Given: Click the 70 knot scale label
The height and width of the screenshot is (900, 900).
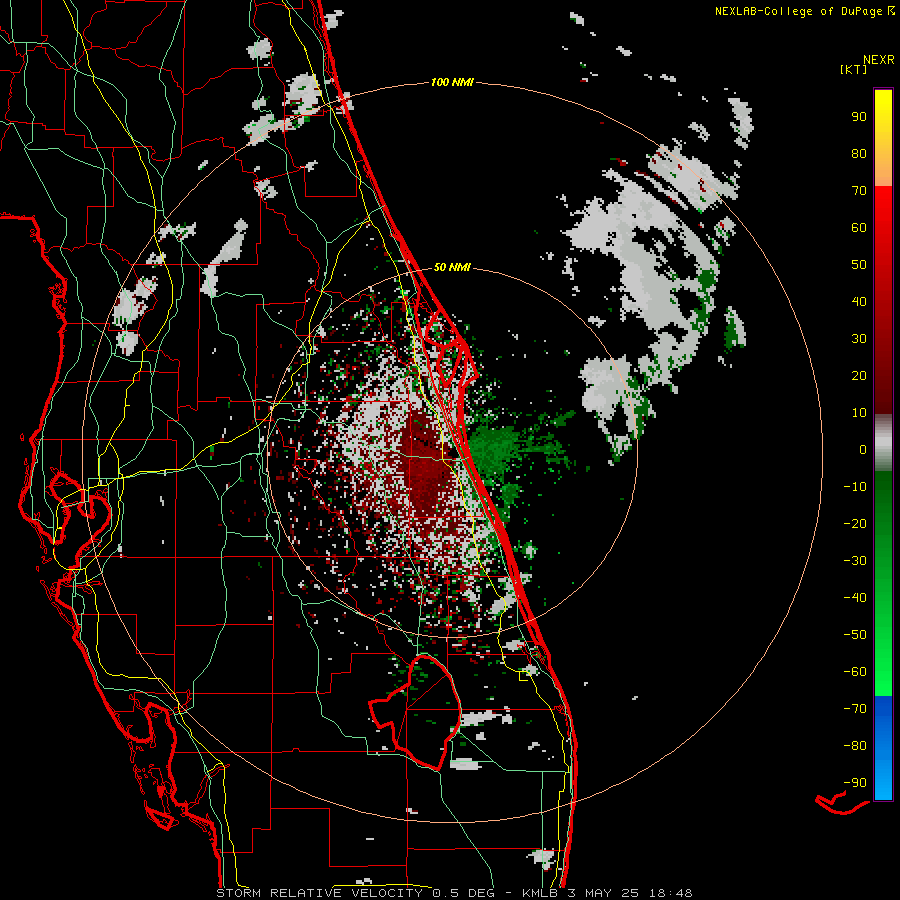Looking at the screenshot, I should coord(859,191).
